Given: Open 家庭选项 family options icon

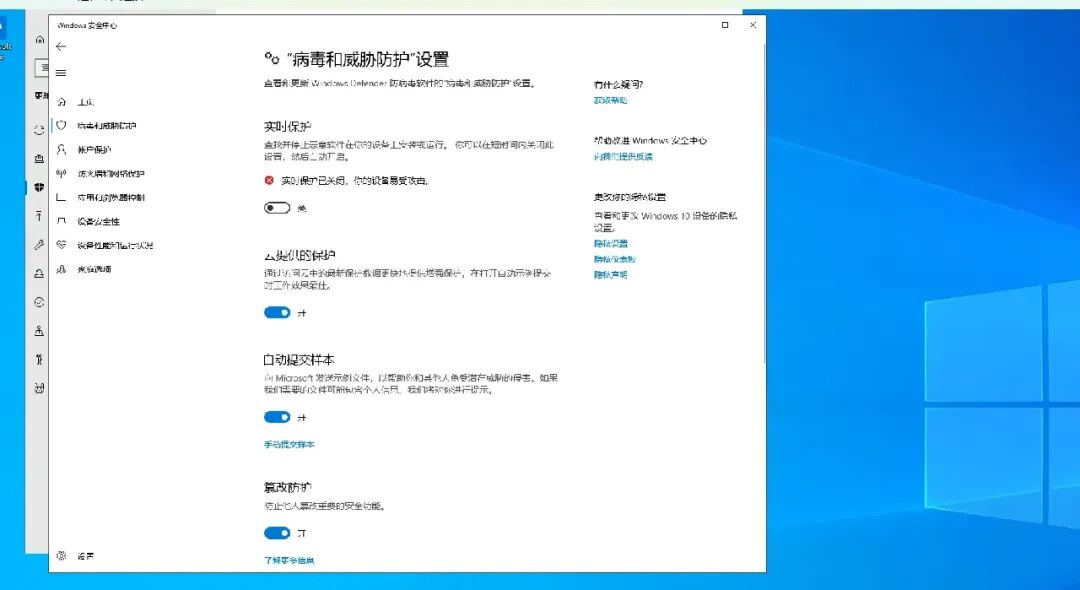Looking at the screenshot, I should click(x=61, y=269).
